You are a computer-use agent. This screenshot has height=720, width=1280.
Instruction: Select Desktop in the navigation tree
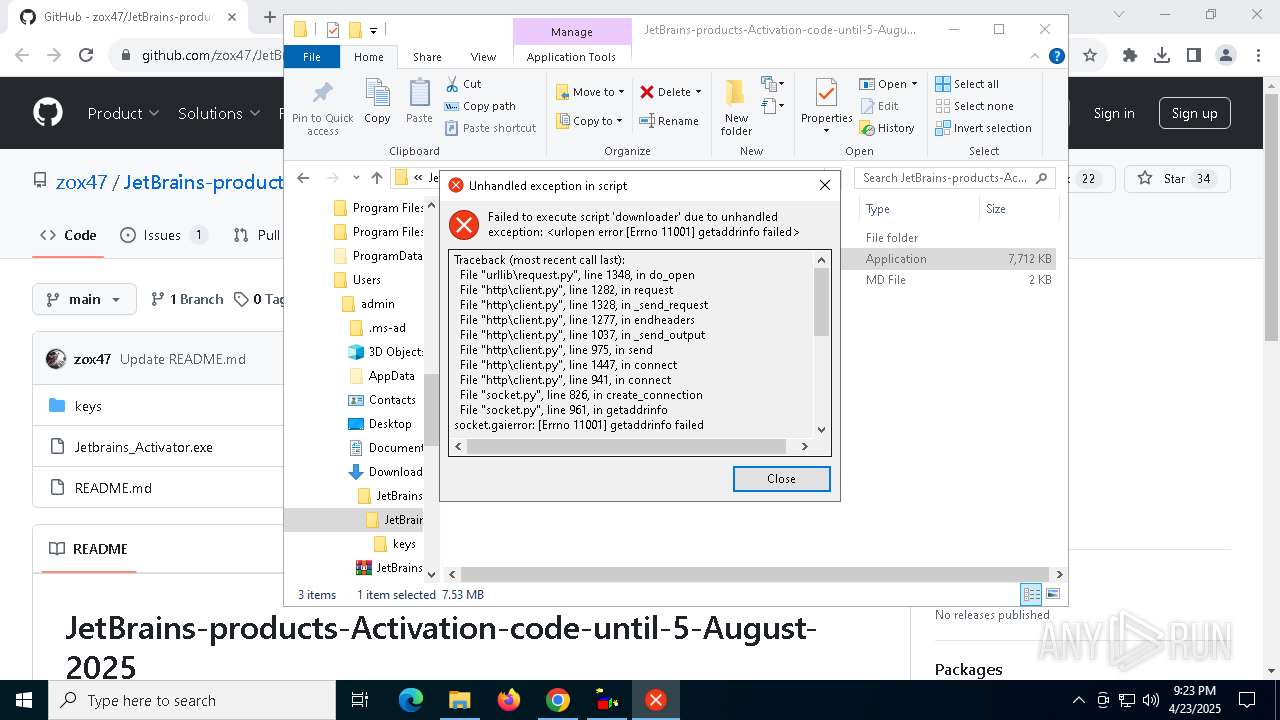pyautogui.click(x=380, y=424)
